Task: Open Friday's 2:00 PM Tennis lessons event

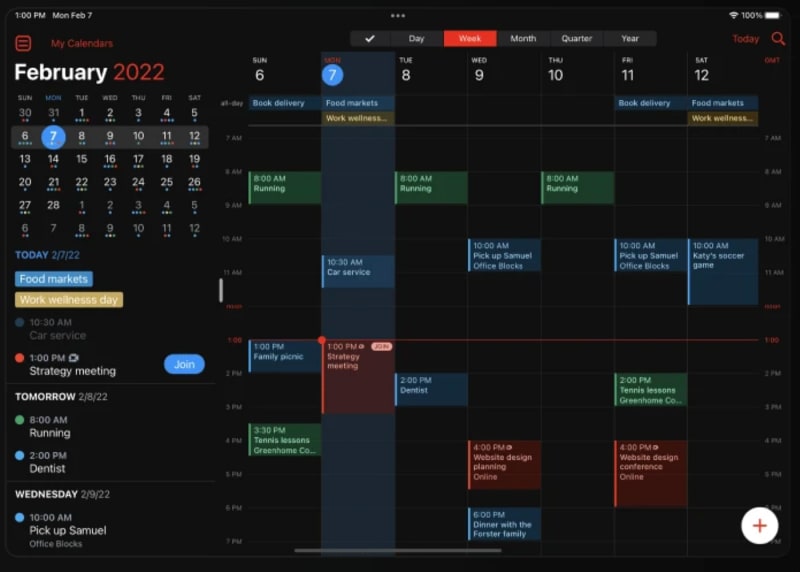Action: pos(651,389)
